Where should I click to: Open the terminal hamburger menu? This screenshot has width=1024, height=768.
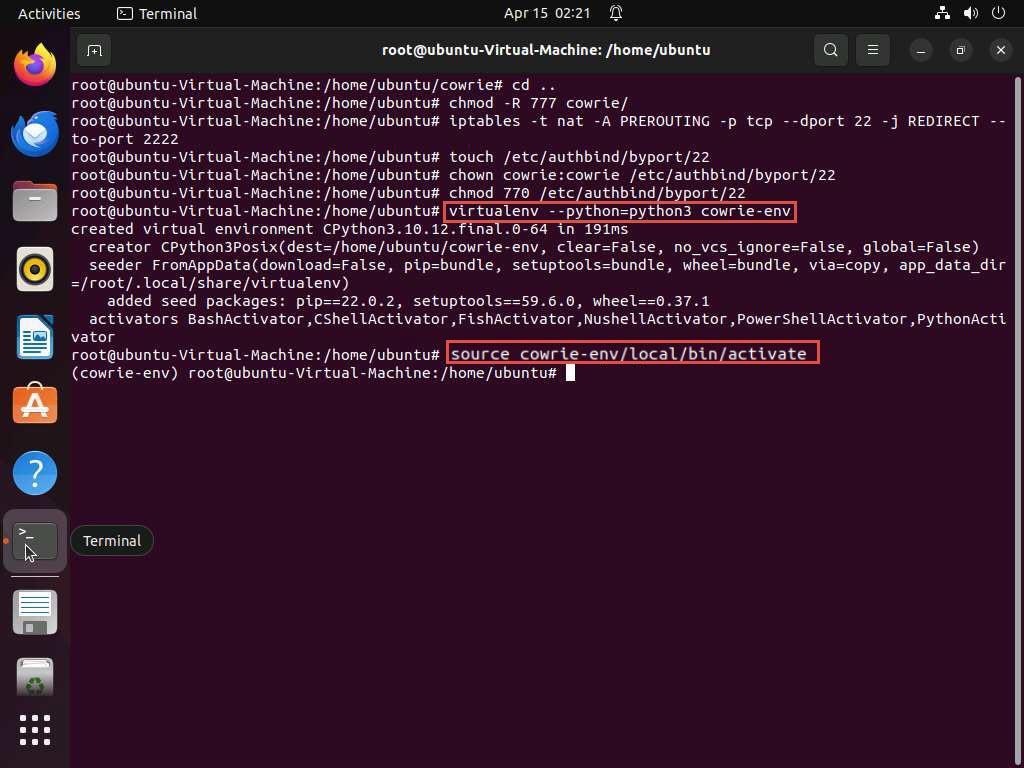(x=872, y=50)
